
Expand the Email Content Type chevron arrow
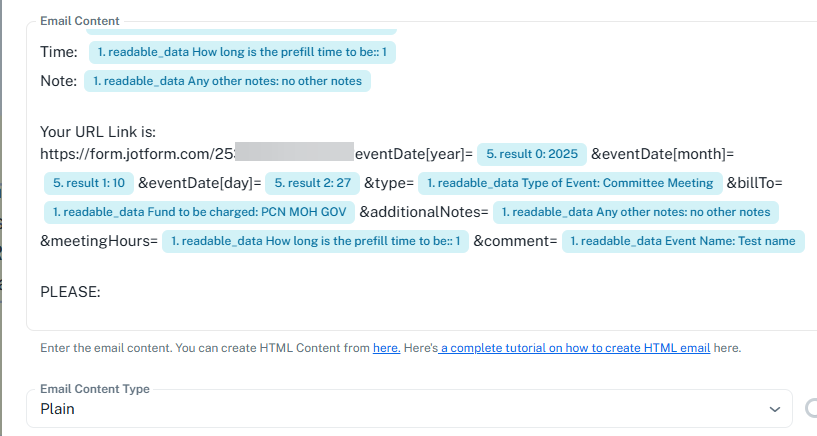click(x=772, y=409)
